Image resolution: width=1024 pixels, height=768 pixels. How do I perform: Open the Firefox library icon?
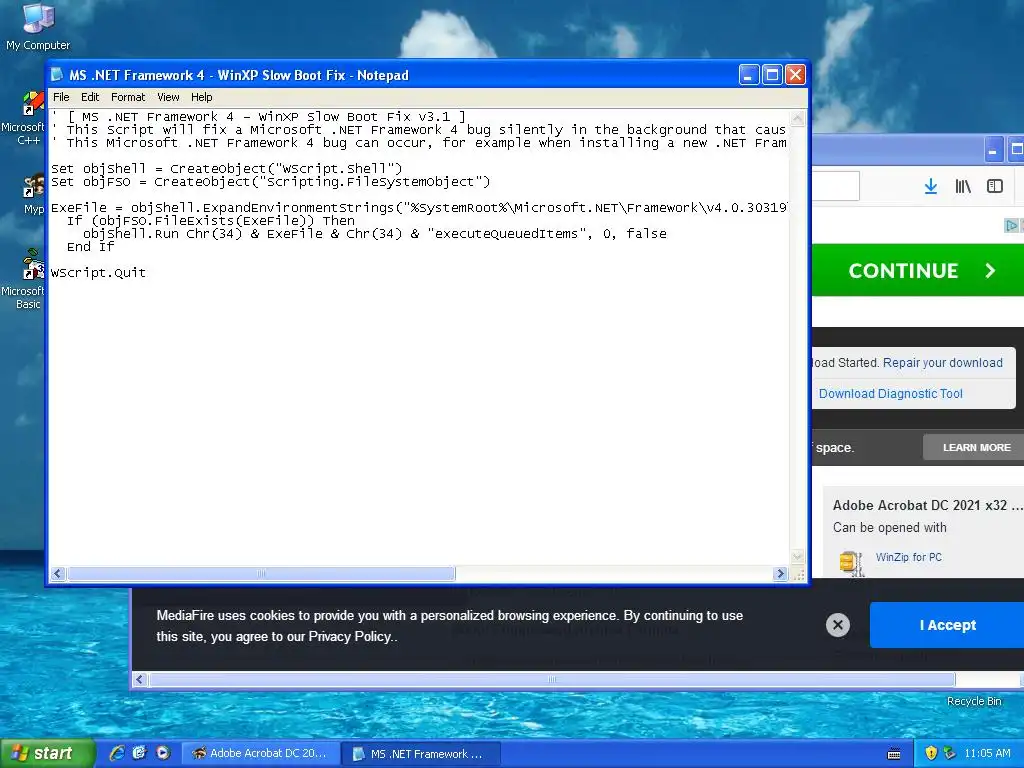click(963, 187)
